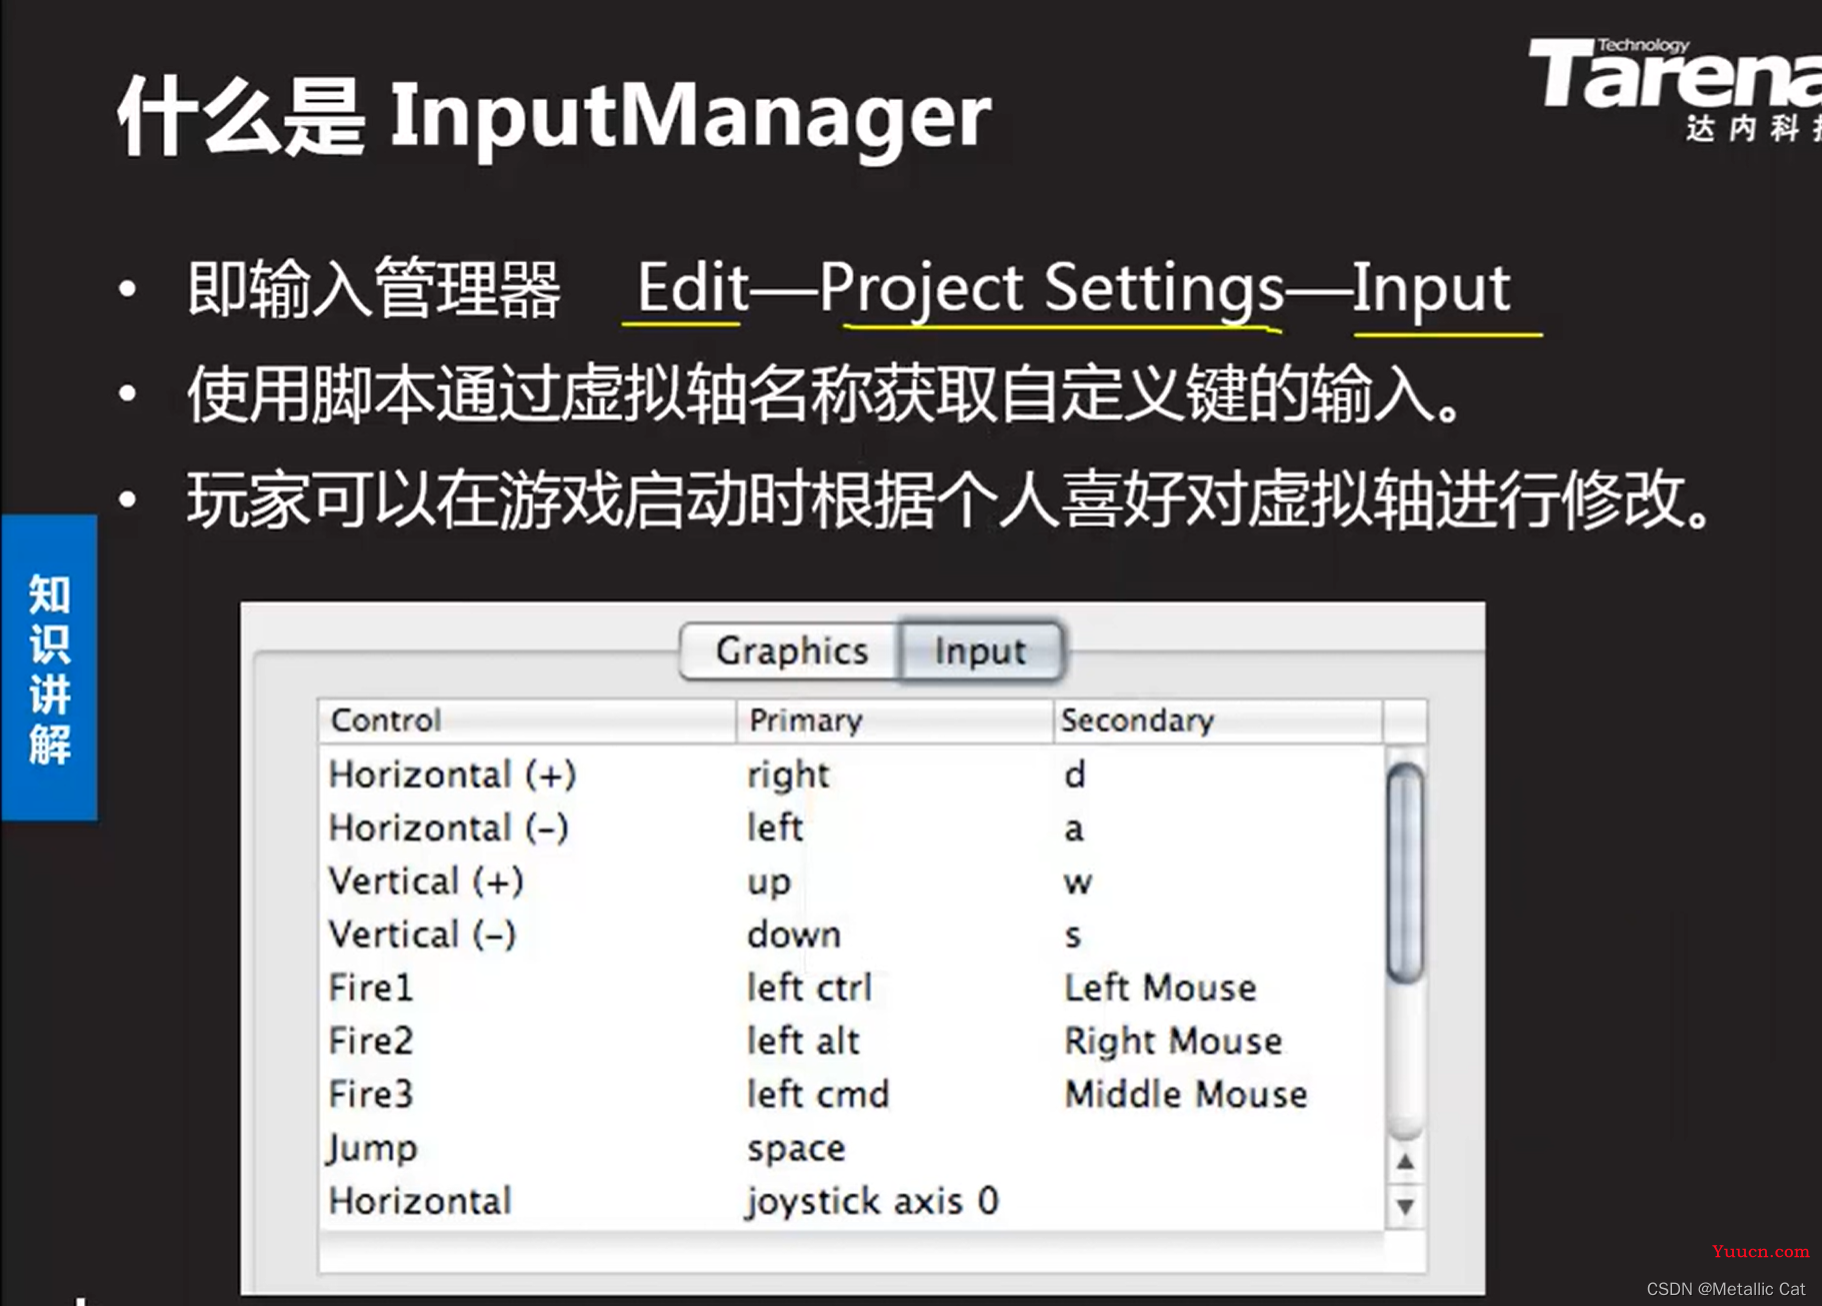Select the Fire2 control row
Viewport: 1822px width, 1306px height.
[852, 1041]
